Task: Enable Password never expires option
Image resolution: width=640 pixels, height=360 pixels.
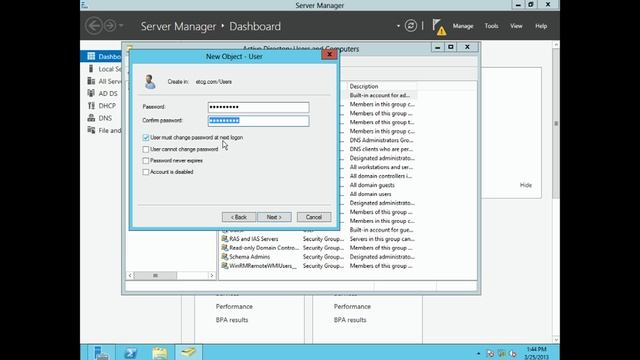Action: point(146,160)
